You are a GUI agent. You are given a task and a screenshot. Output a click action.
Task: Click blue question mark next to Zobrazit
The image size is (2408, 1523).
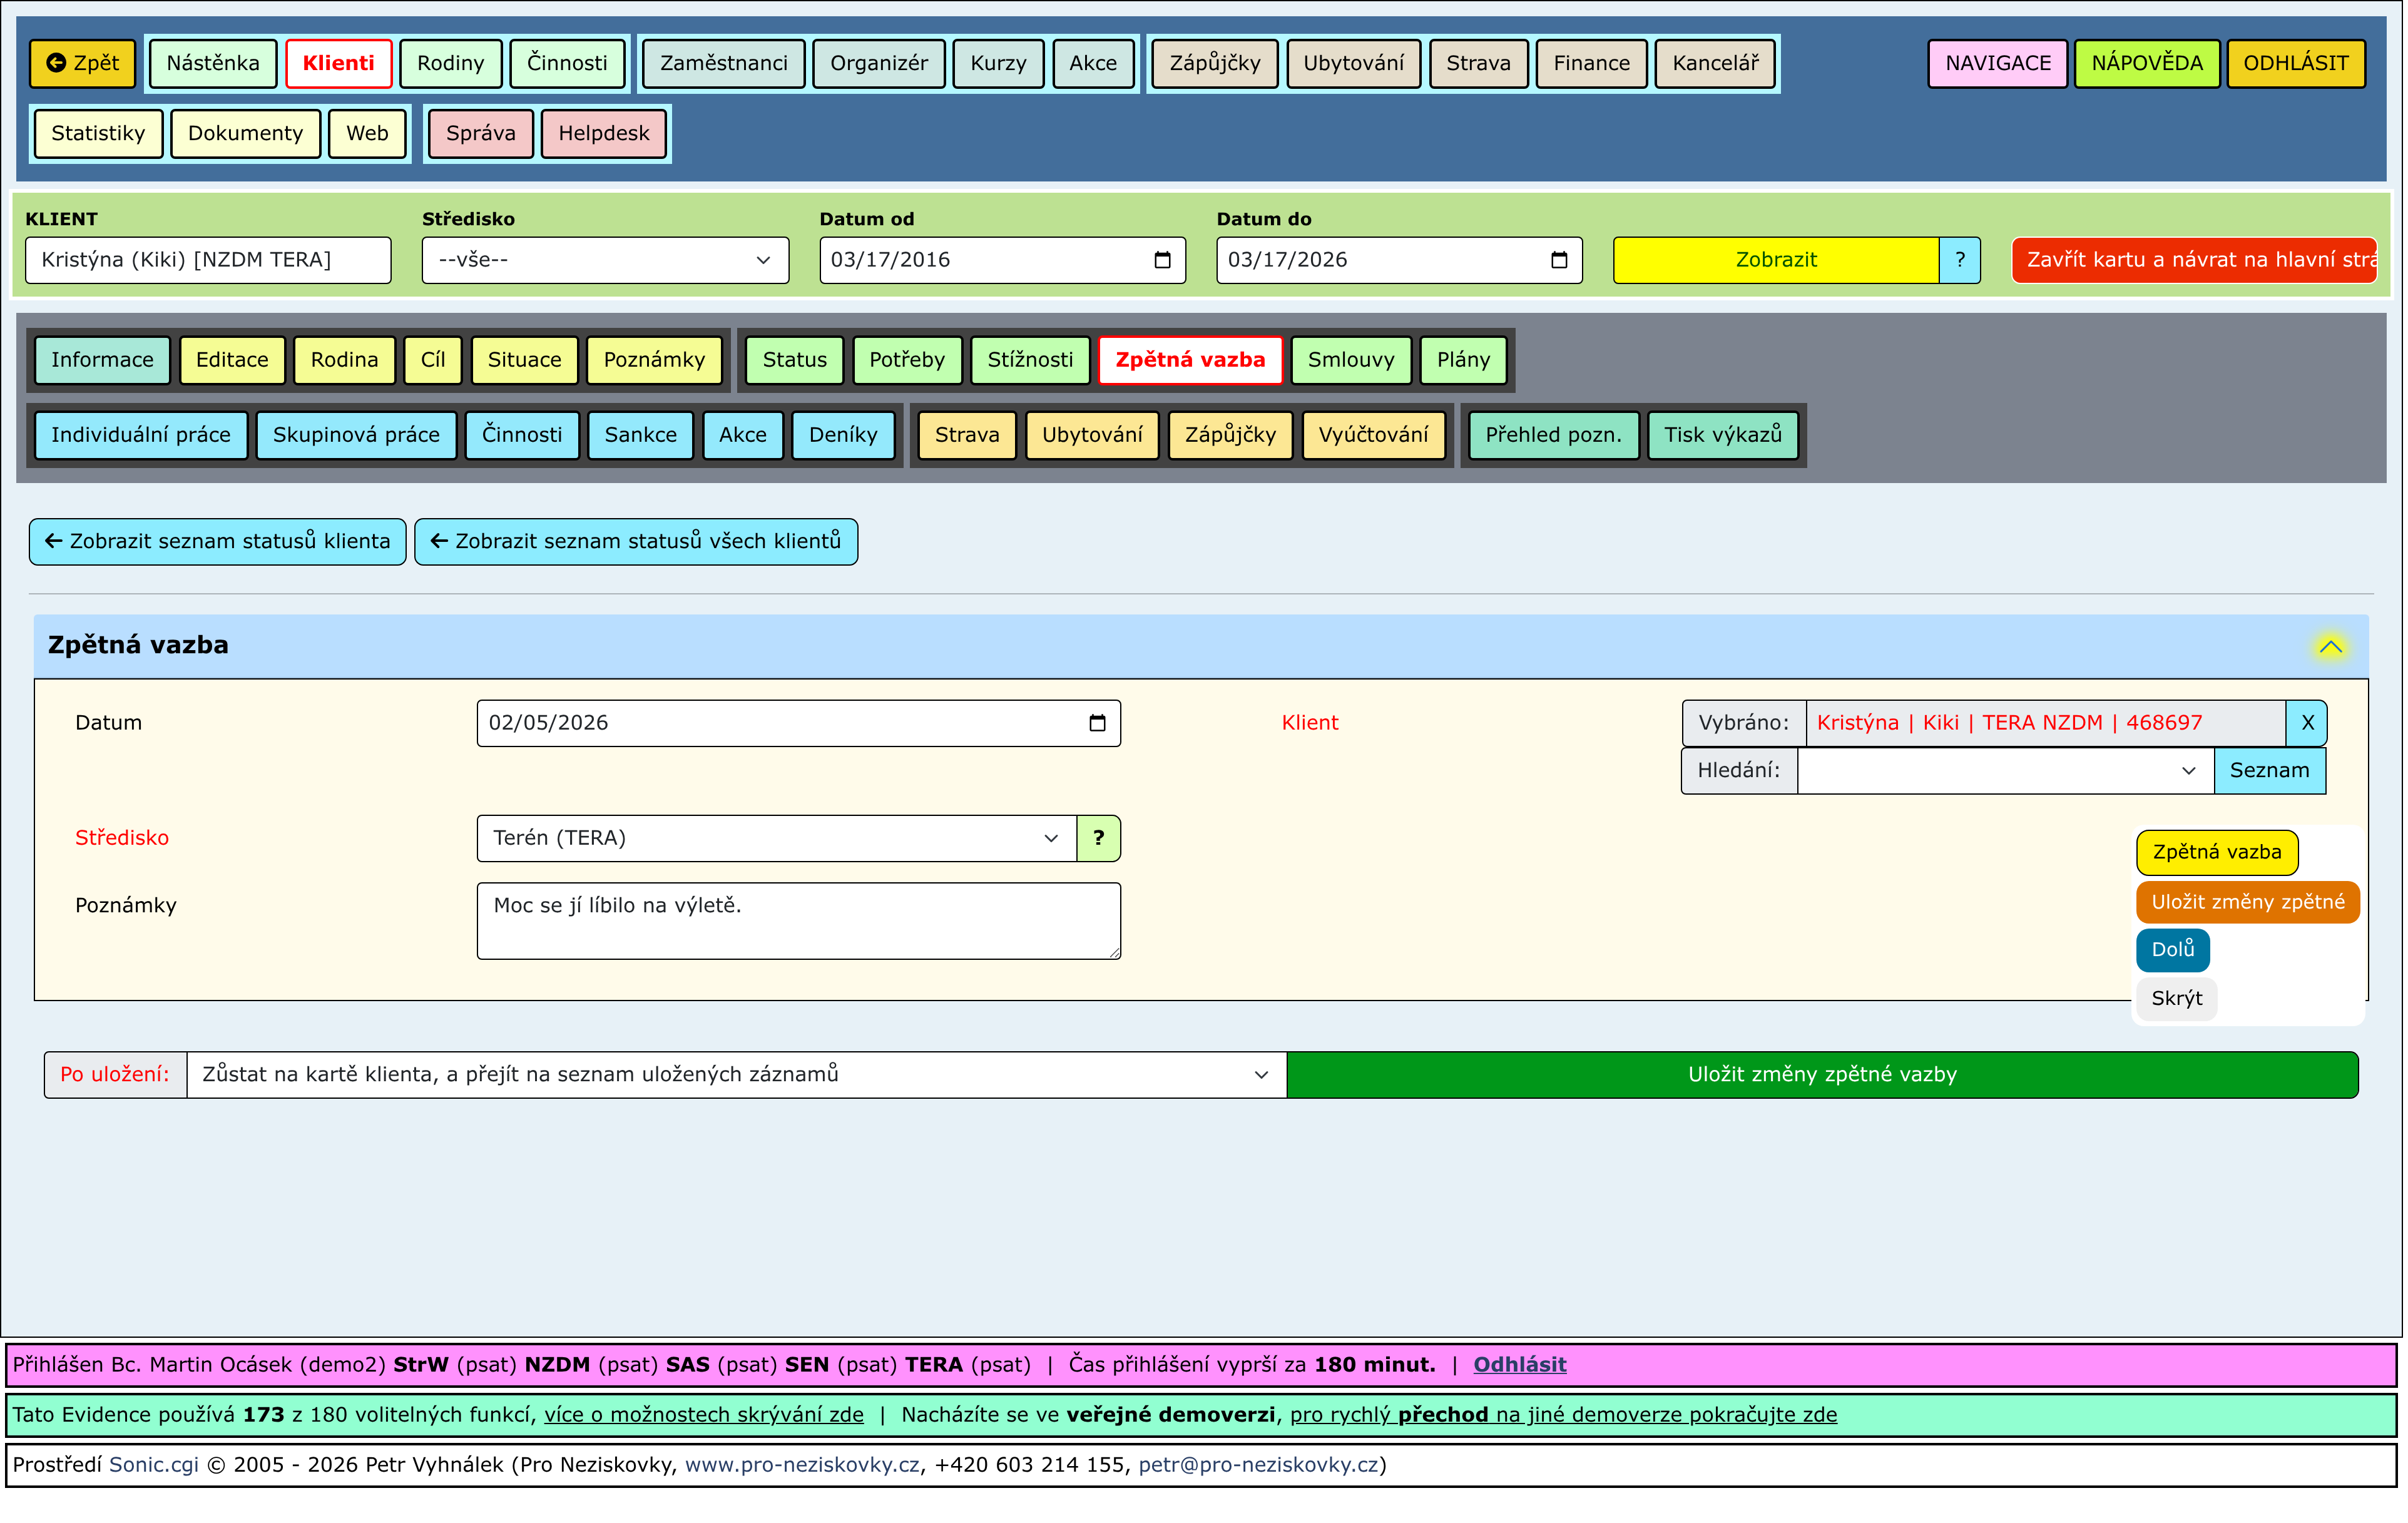[x=1960, y=260]
